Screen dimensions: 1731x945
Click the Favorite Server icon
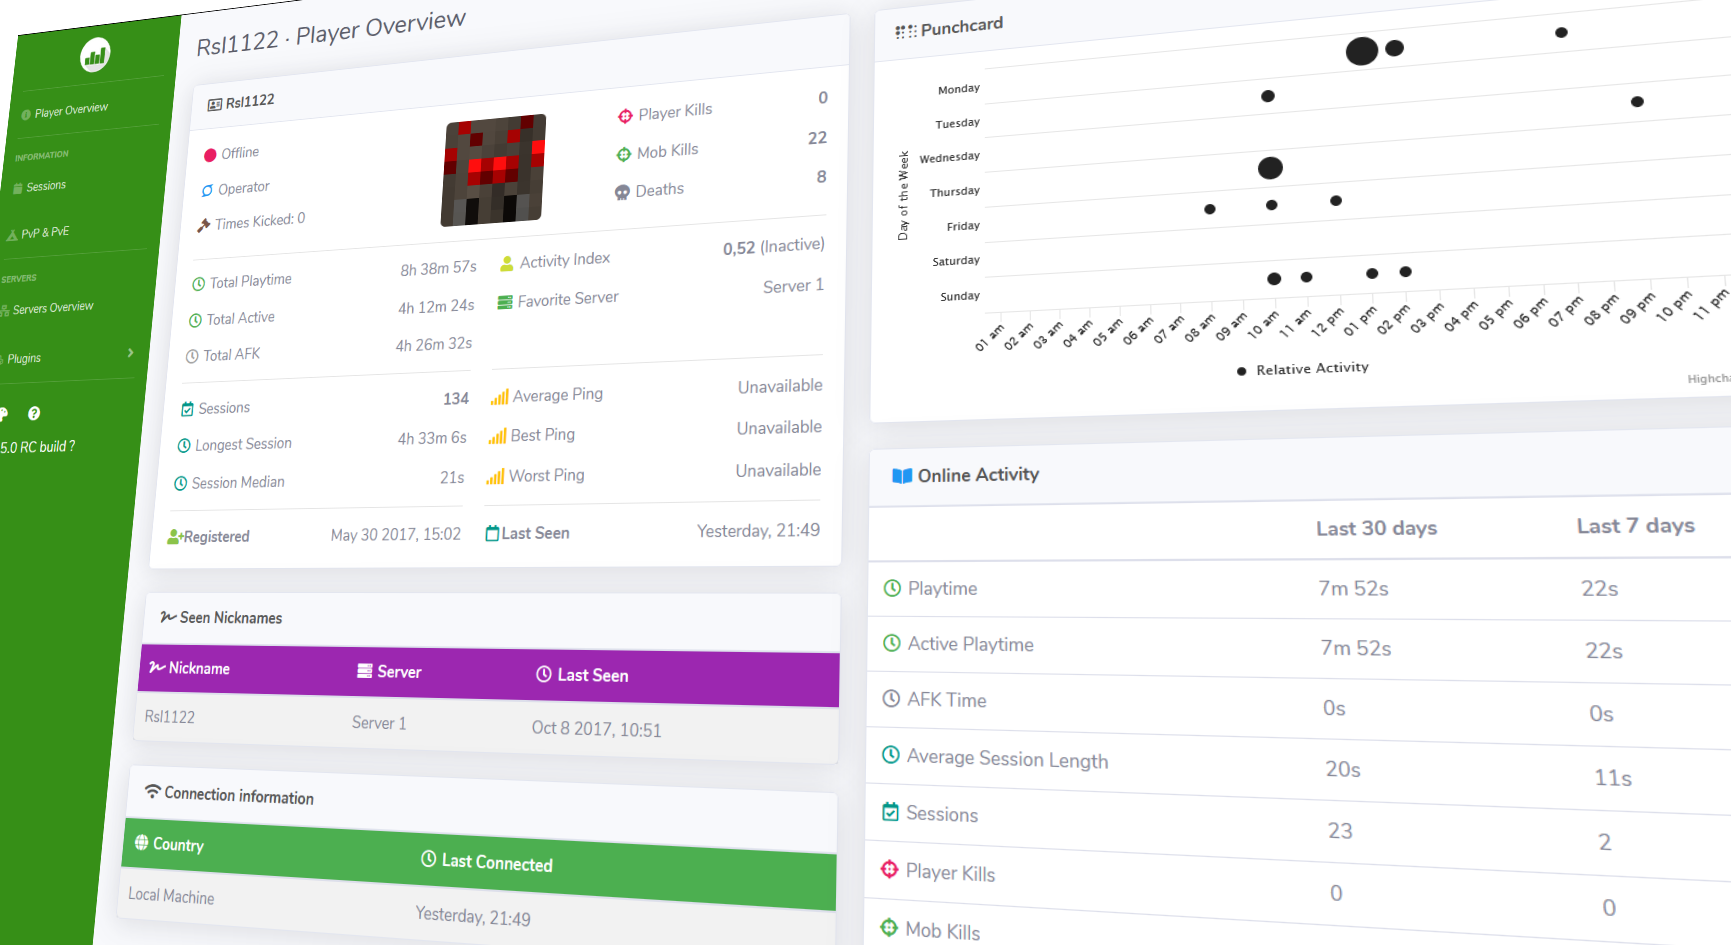pyautogui.click(x=505, y=302)
